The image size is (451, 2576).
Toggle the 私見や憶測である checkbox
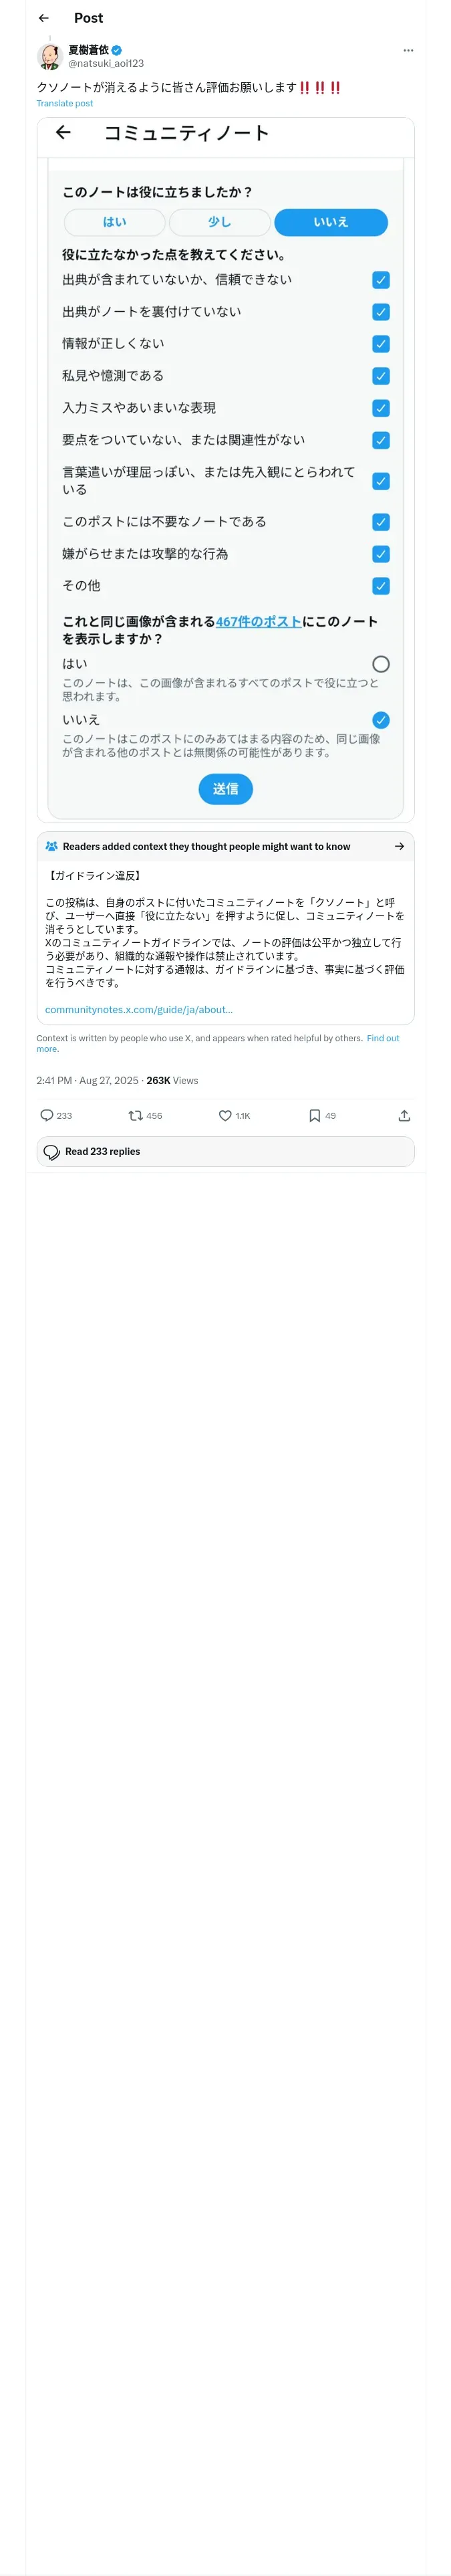(x=380, y=376)
